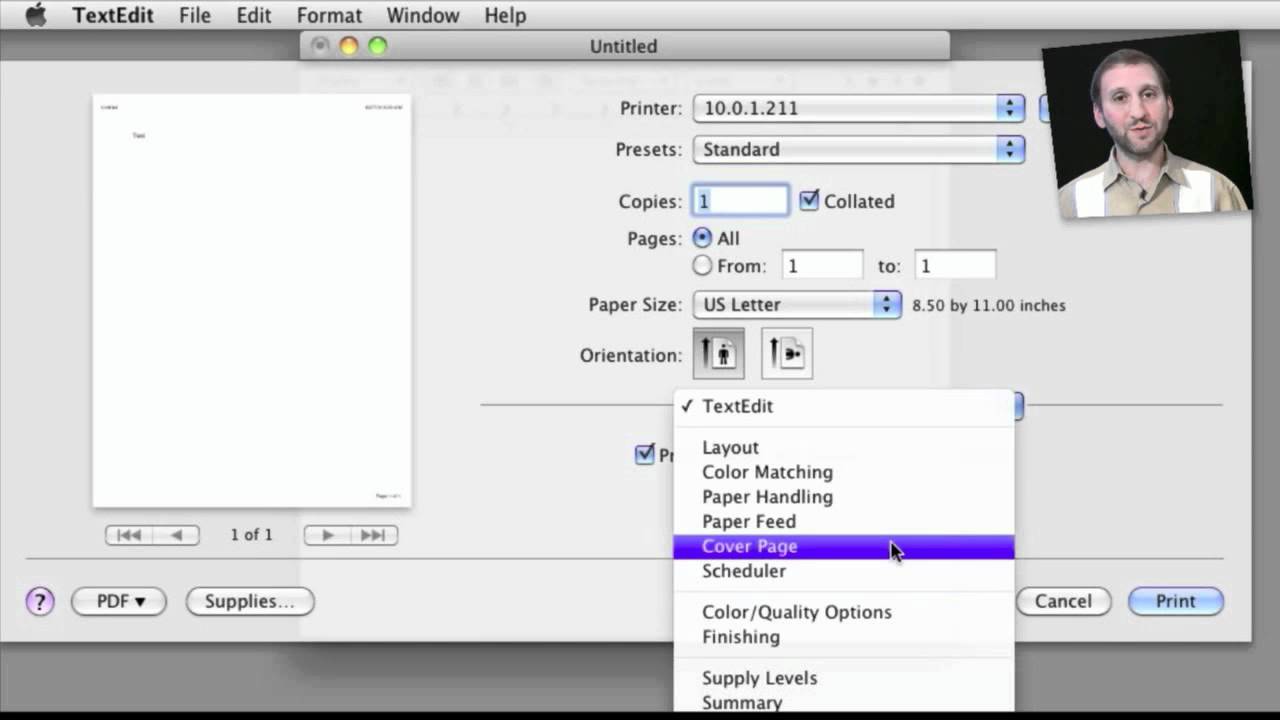Choose TextEdit in the options menu
The height and width of the screenshot is (720, 1280).
844,406
